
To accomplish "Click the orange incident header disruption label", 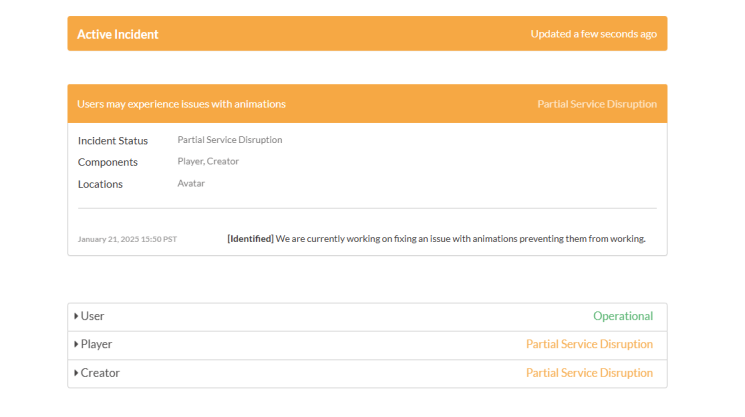I will tap(596, 104).
